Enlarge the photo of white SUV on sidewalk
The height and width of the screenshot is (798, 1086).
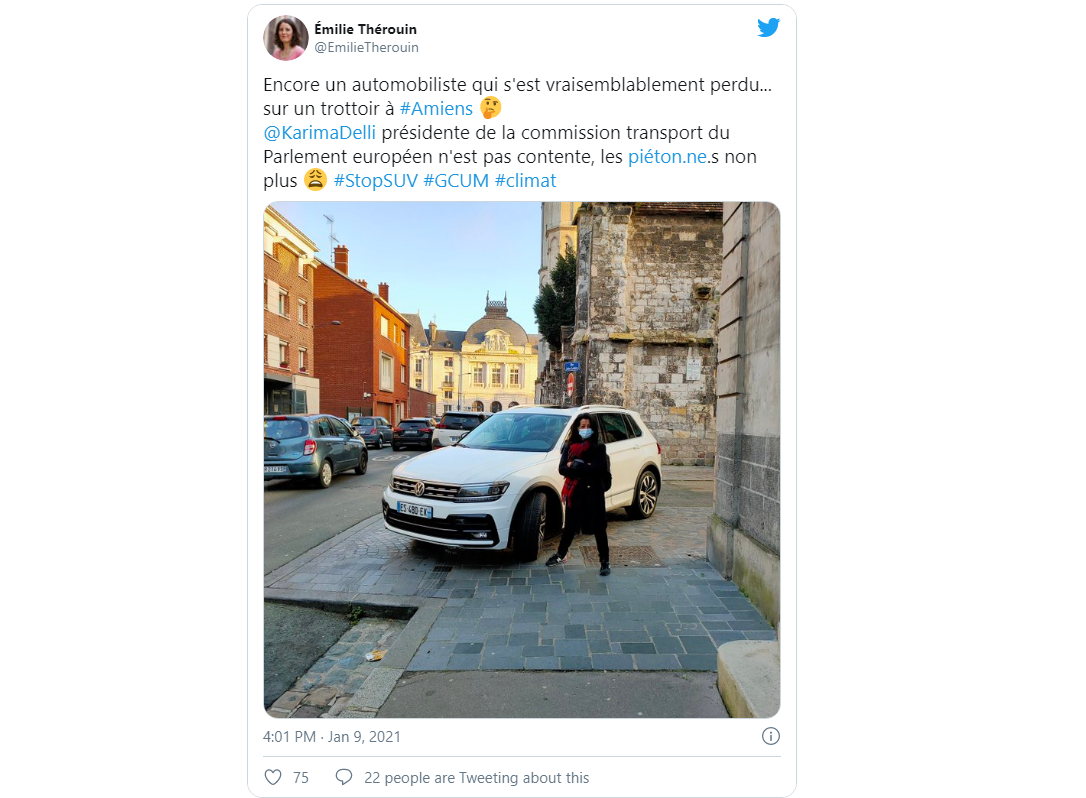tap(522, 460)
